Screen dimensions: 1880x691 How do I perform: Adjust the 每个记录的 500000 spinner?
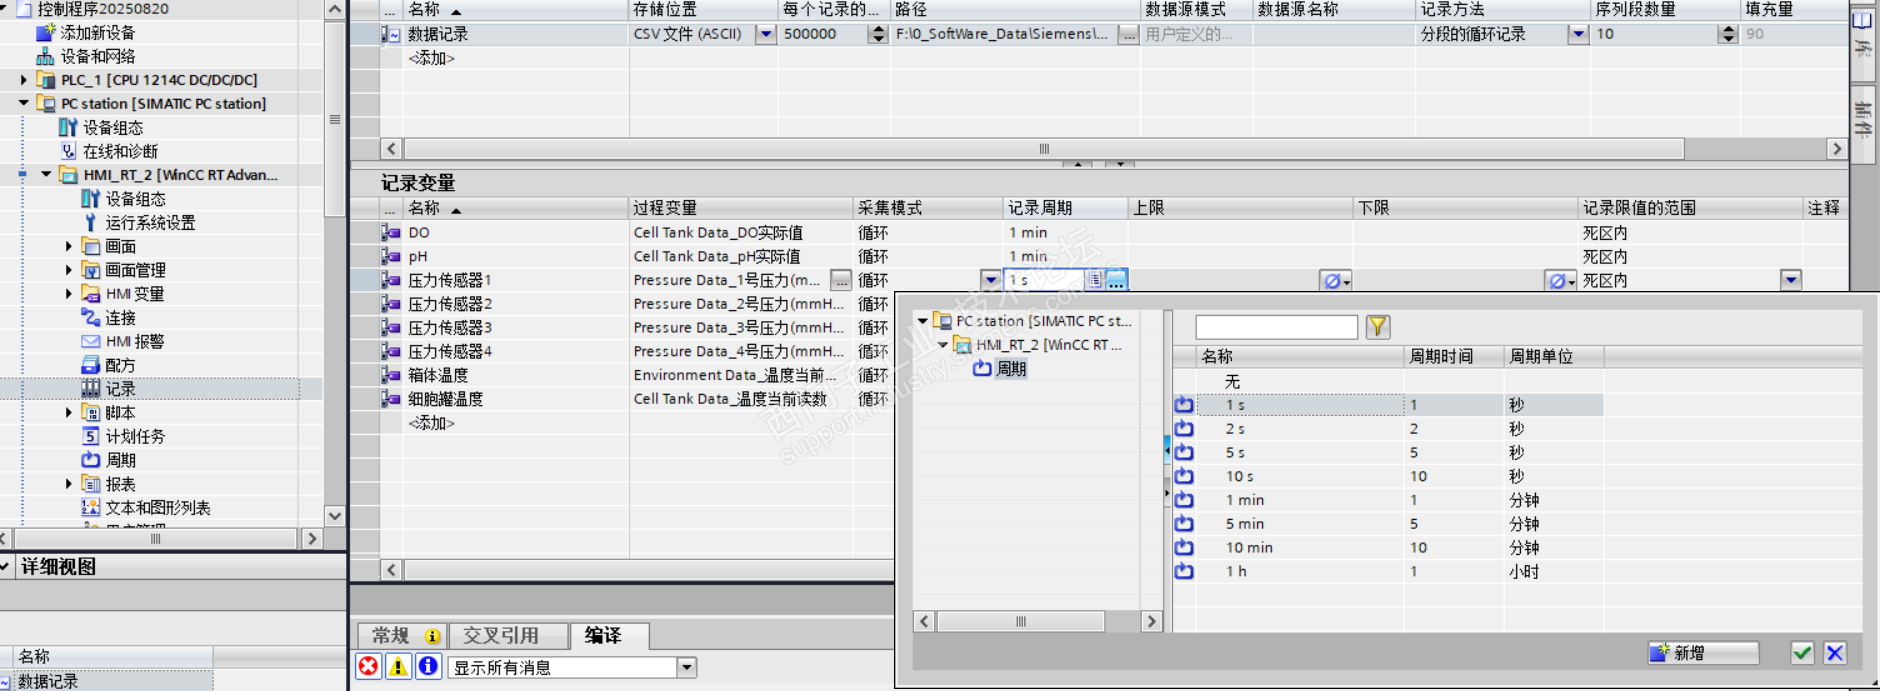point(878,34)
